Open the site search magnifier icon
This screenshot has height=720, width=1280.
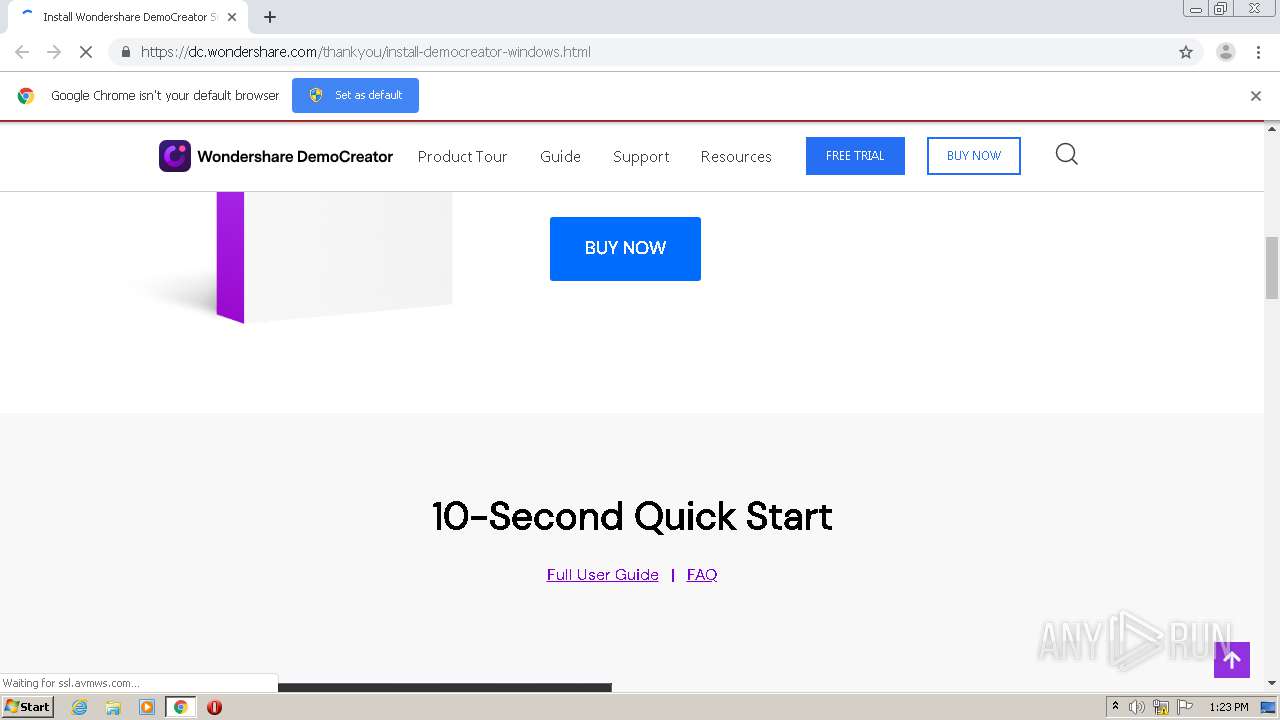click(1066, 154)
